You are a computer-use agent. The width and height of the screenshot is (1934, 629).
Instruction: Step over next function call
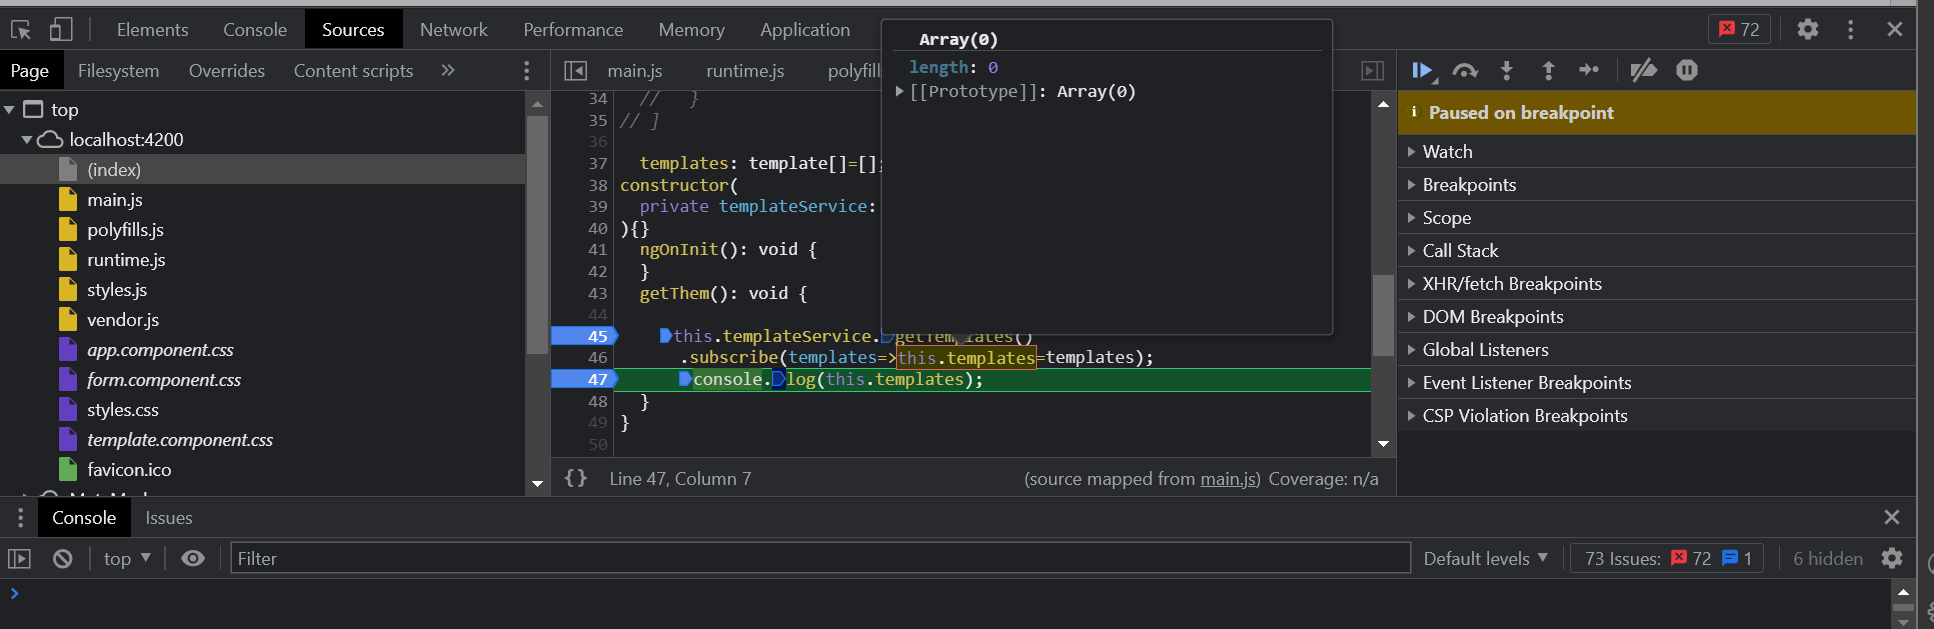[x=1465, y=70]
